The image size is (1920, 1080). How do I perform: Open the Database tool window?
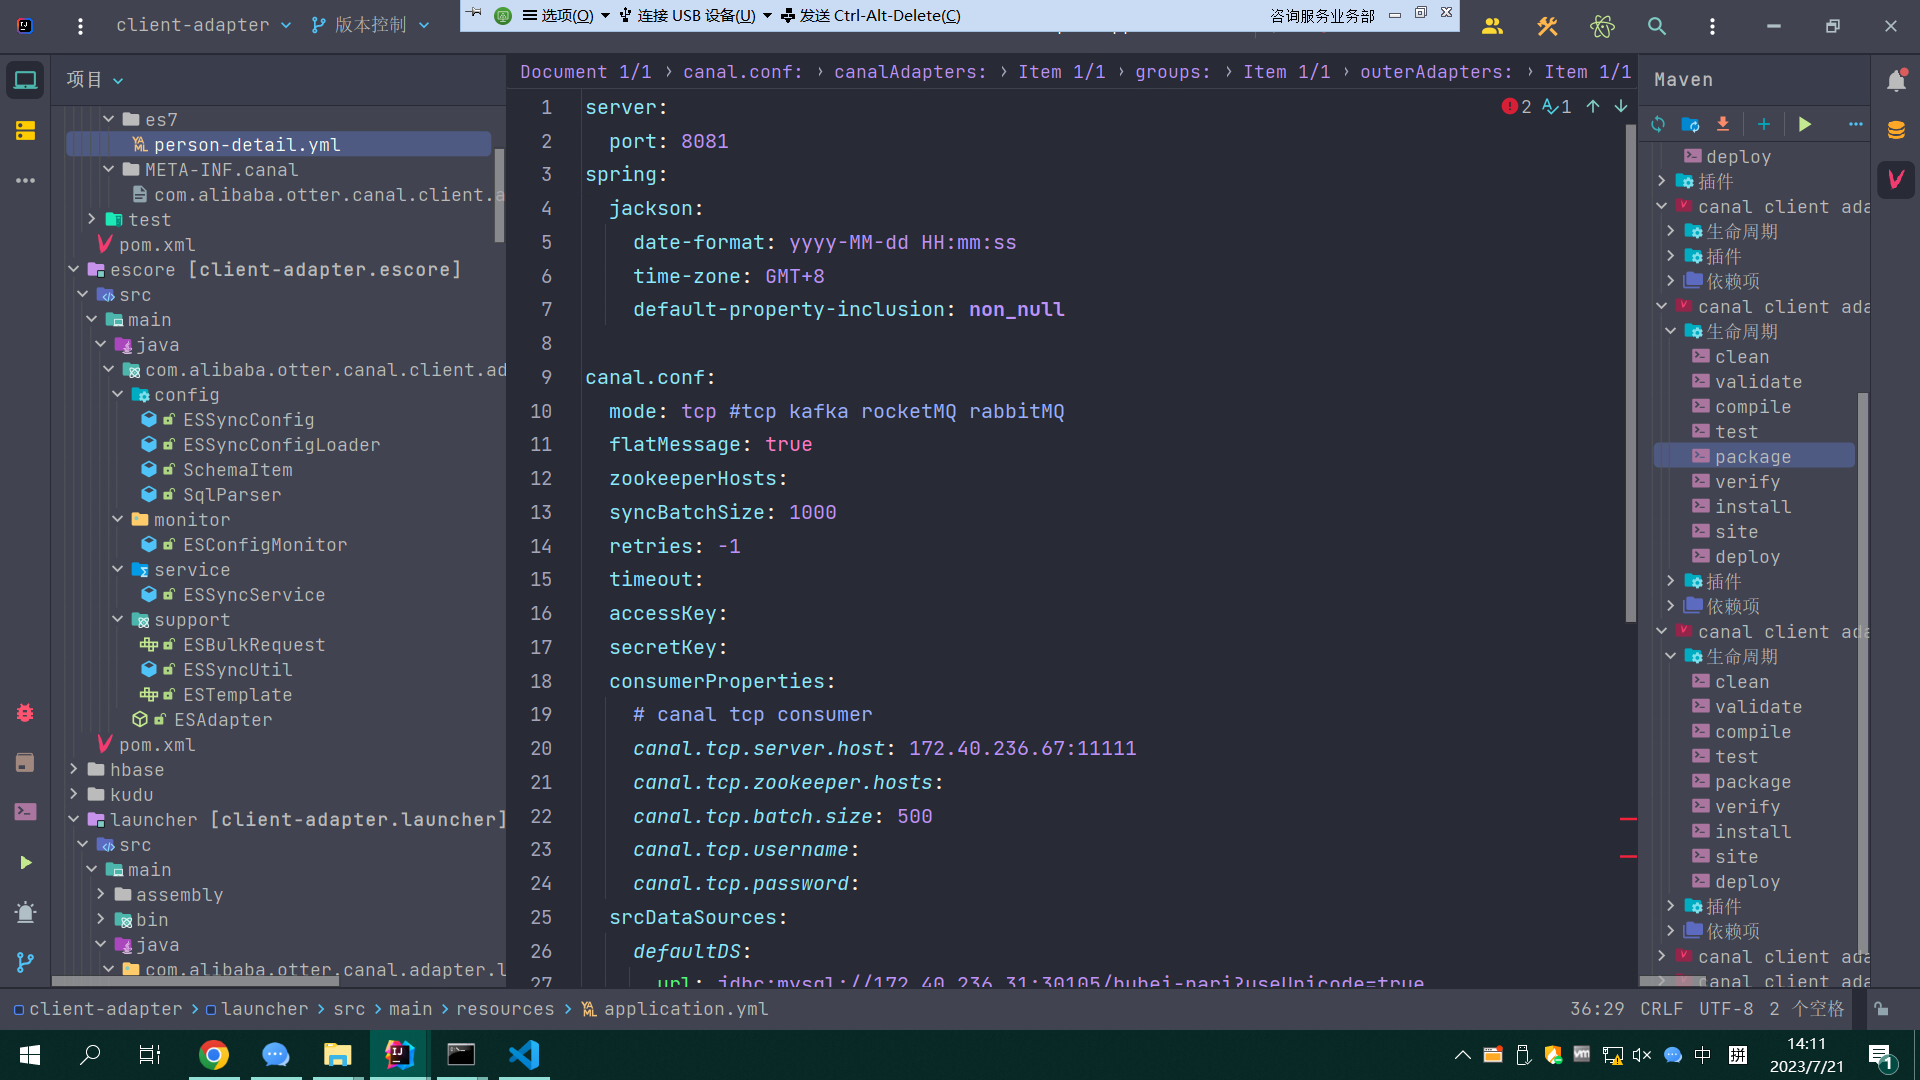1897,130
